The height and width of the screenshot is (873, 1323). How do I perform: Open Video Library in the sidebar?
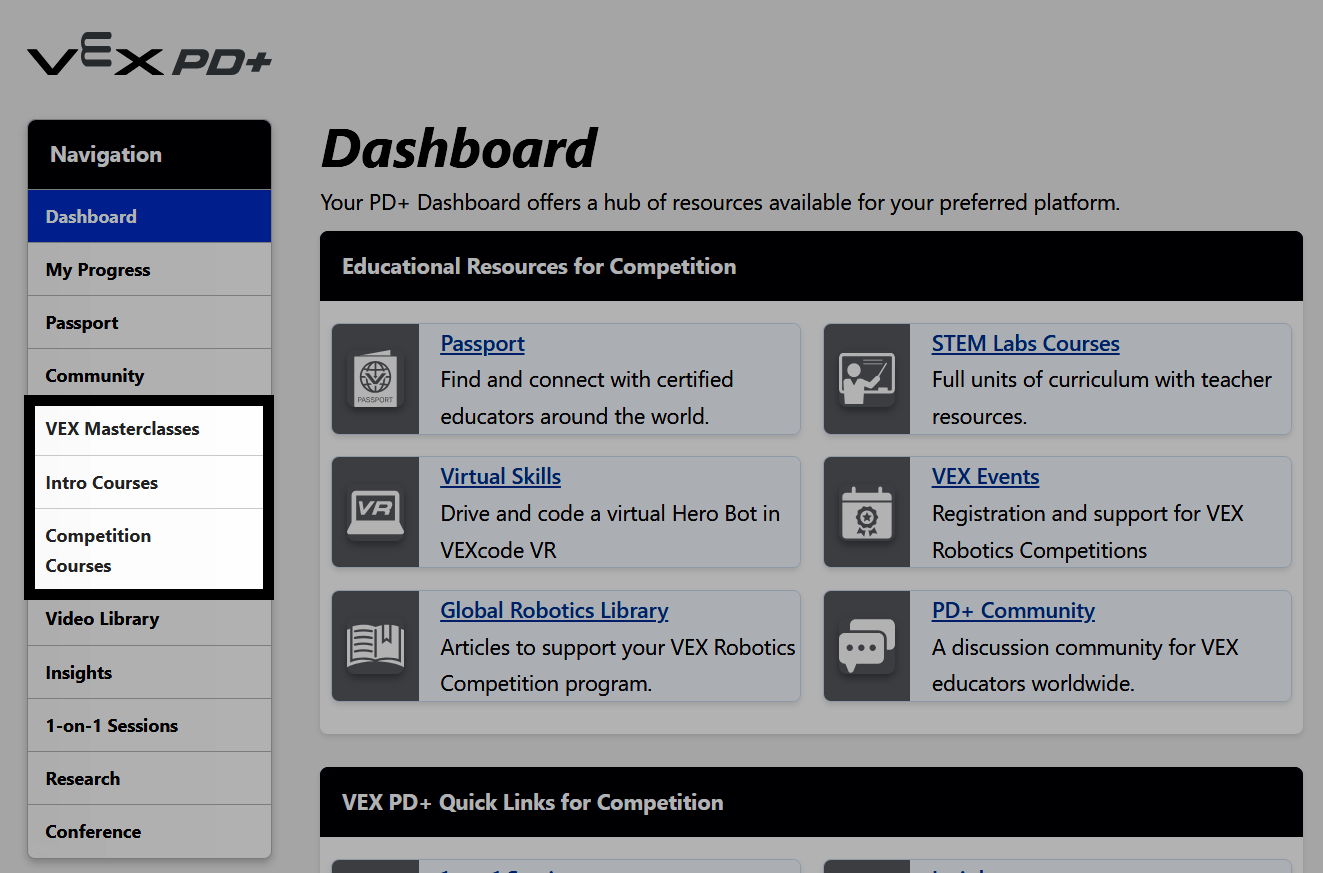[149, 619]
